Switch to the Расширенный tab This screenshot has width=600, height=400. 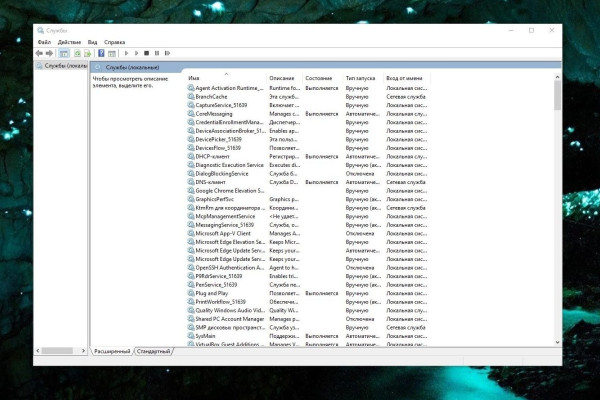(112, 351)
